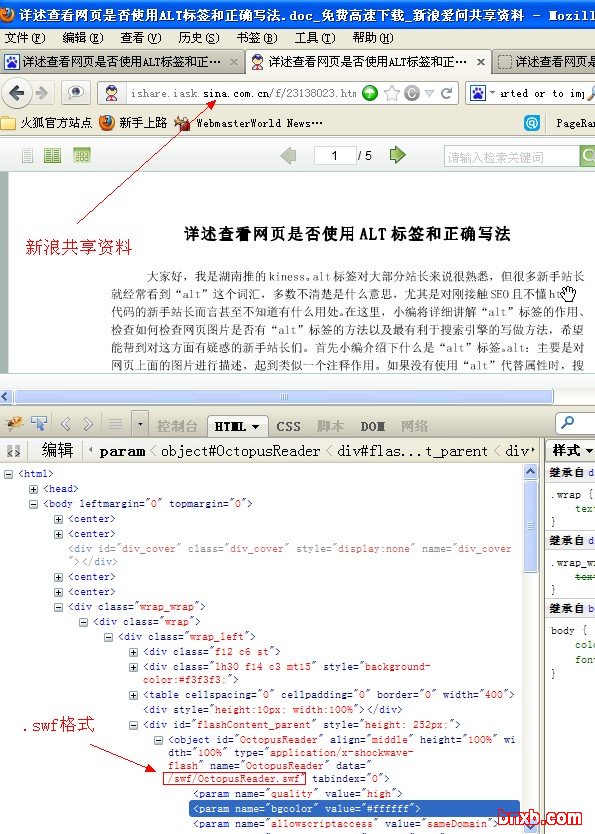Switch to Firebug CSS tab
Screen dimensions: 595x834
pyautogui.click(x=288, y=426)
